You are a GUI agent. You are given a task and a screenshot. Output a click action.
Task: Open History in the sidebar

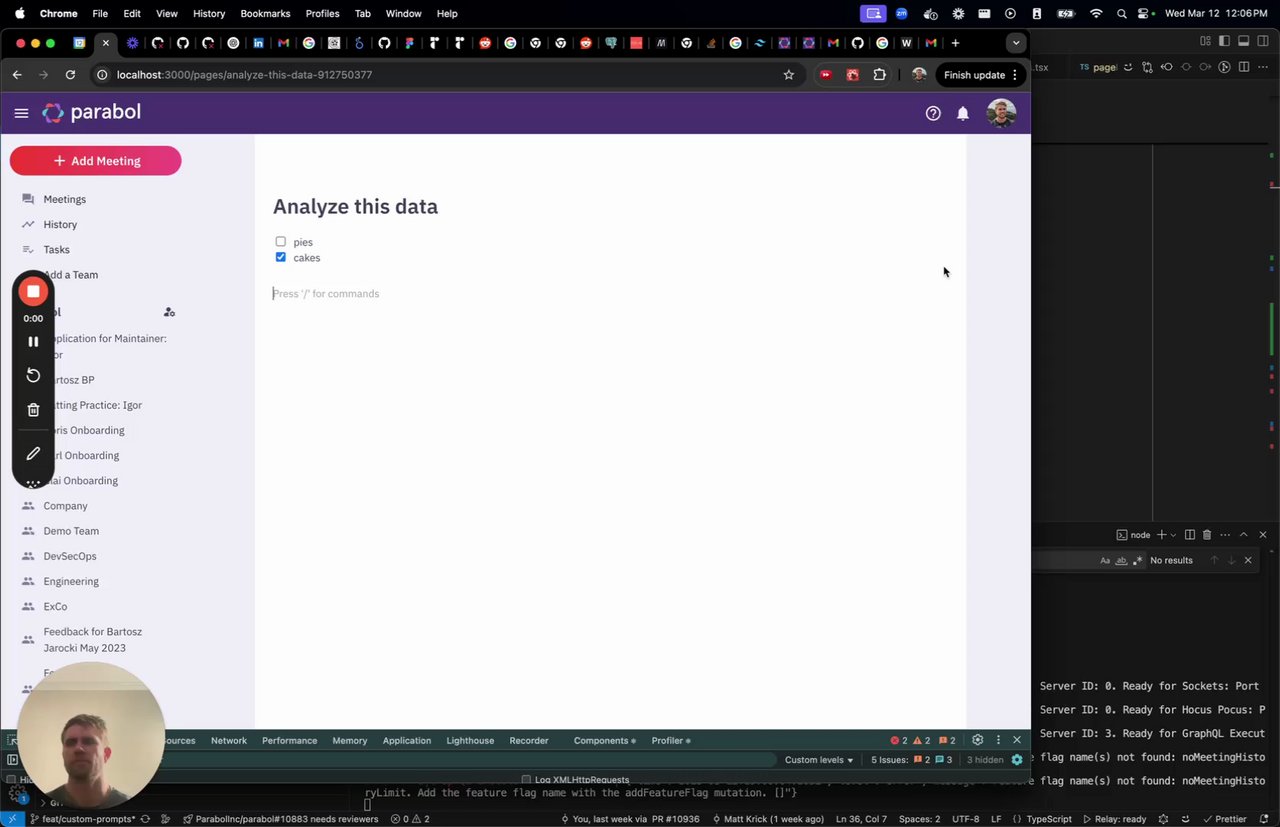[60, 224]
